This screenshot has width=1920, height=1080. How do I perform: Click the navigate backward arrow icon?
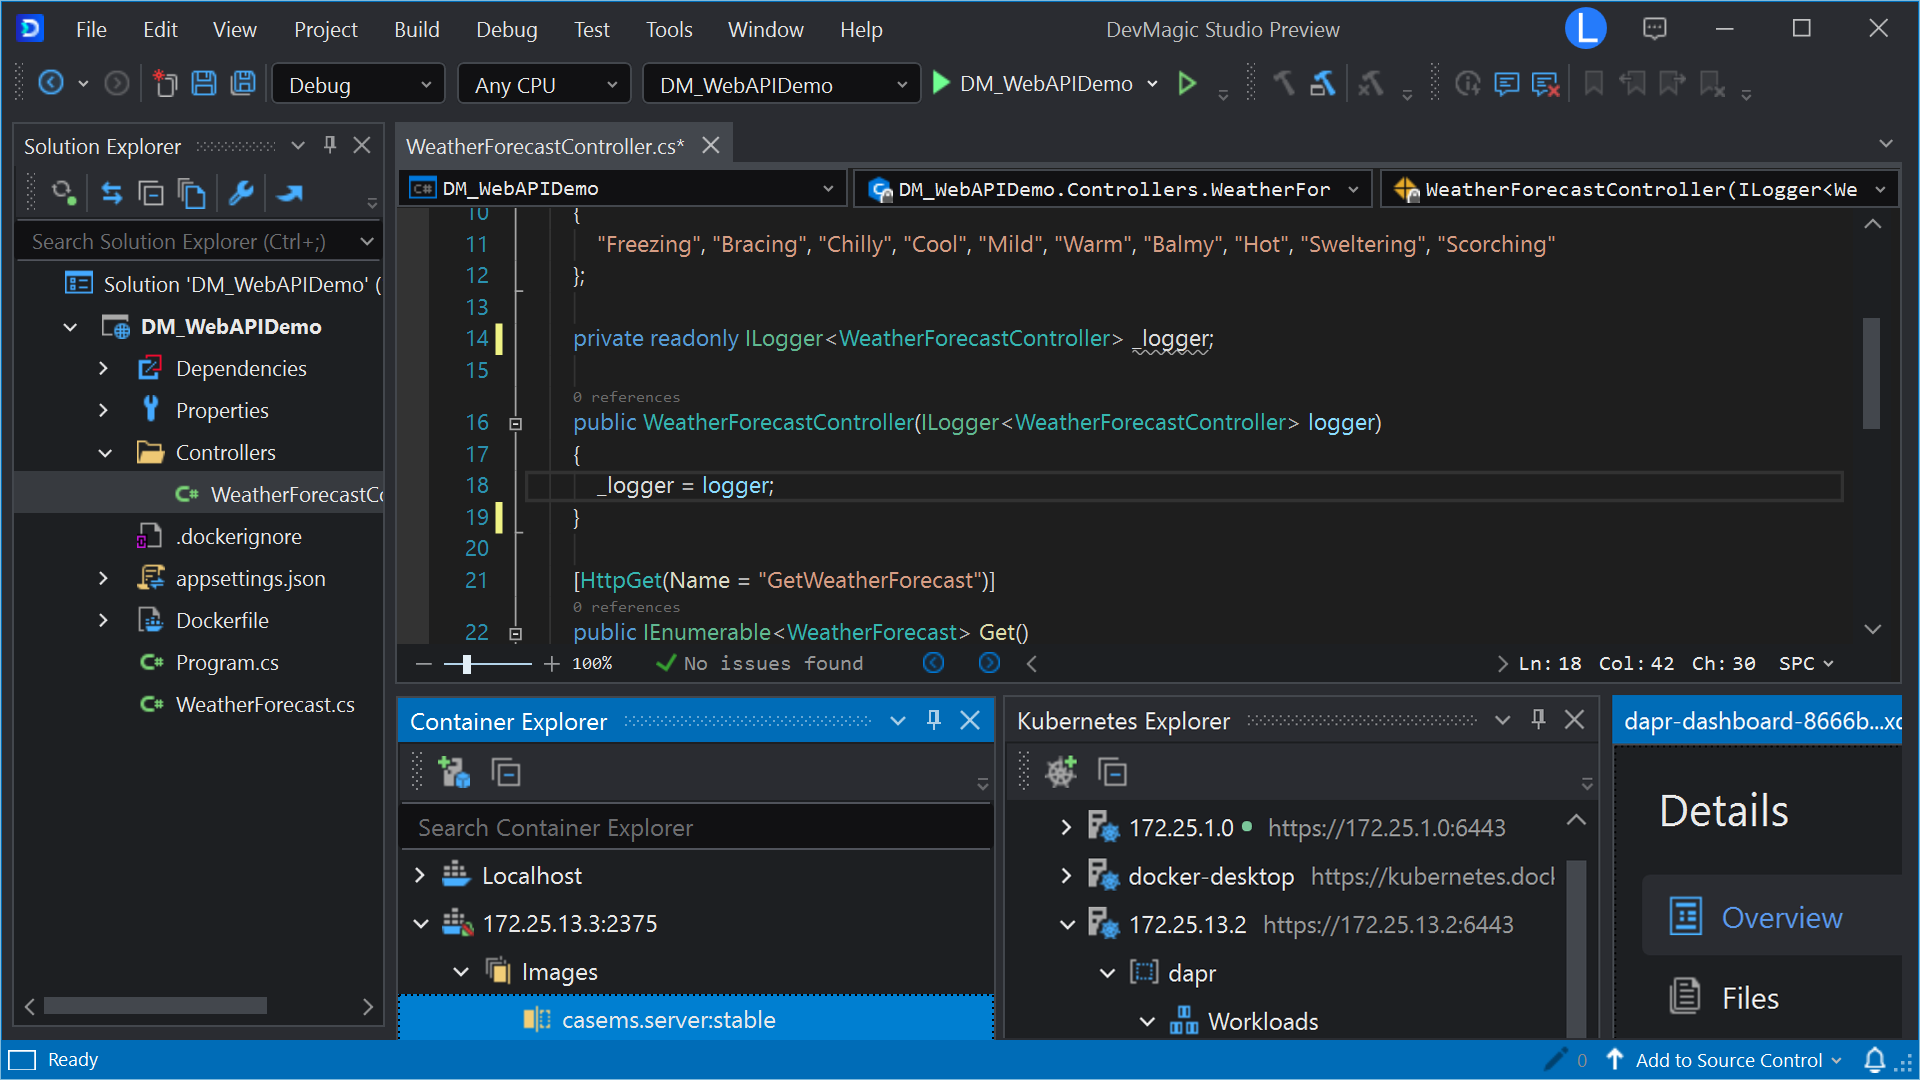51,83
